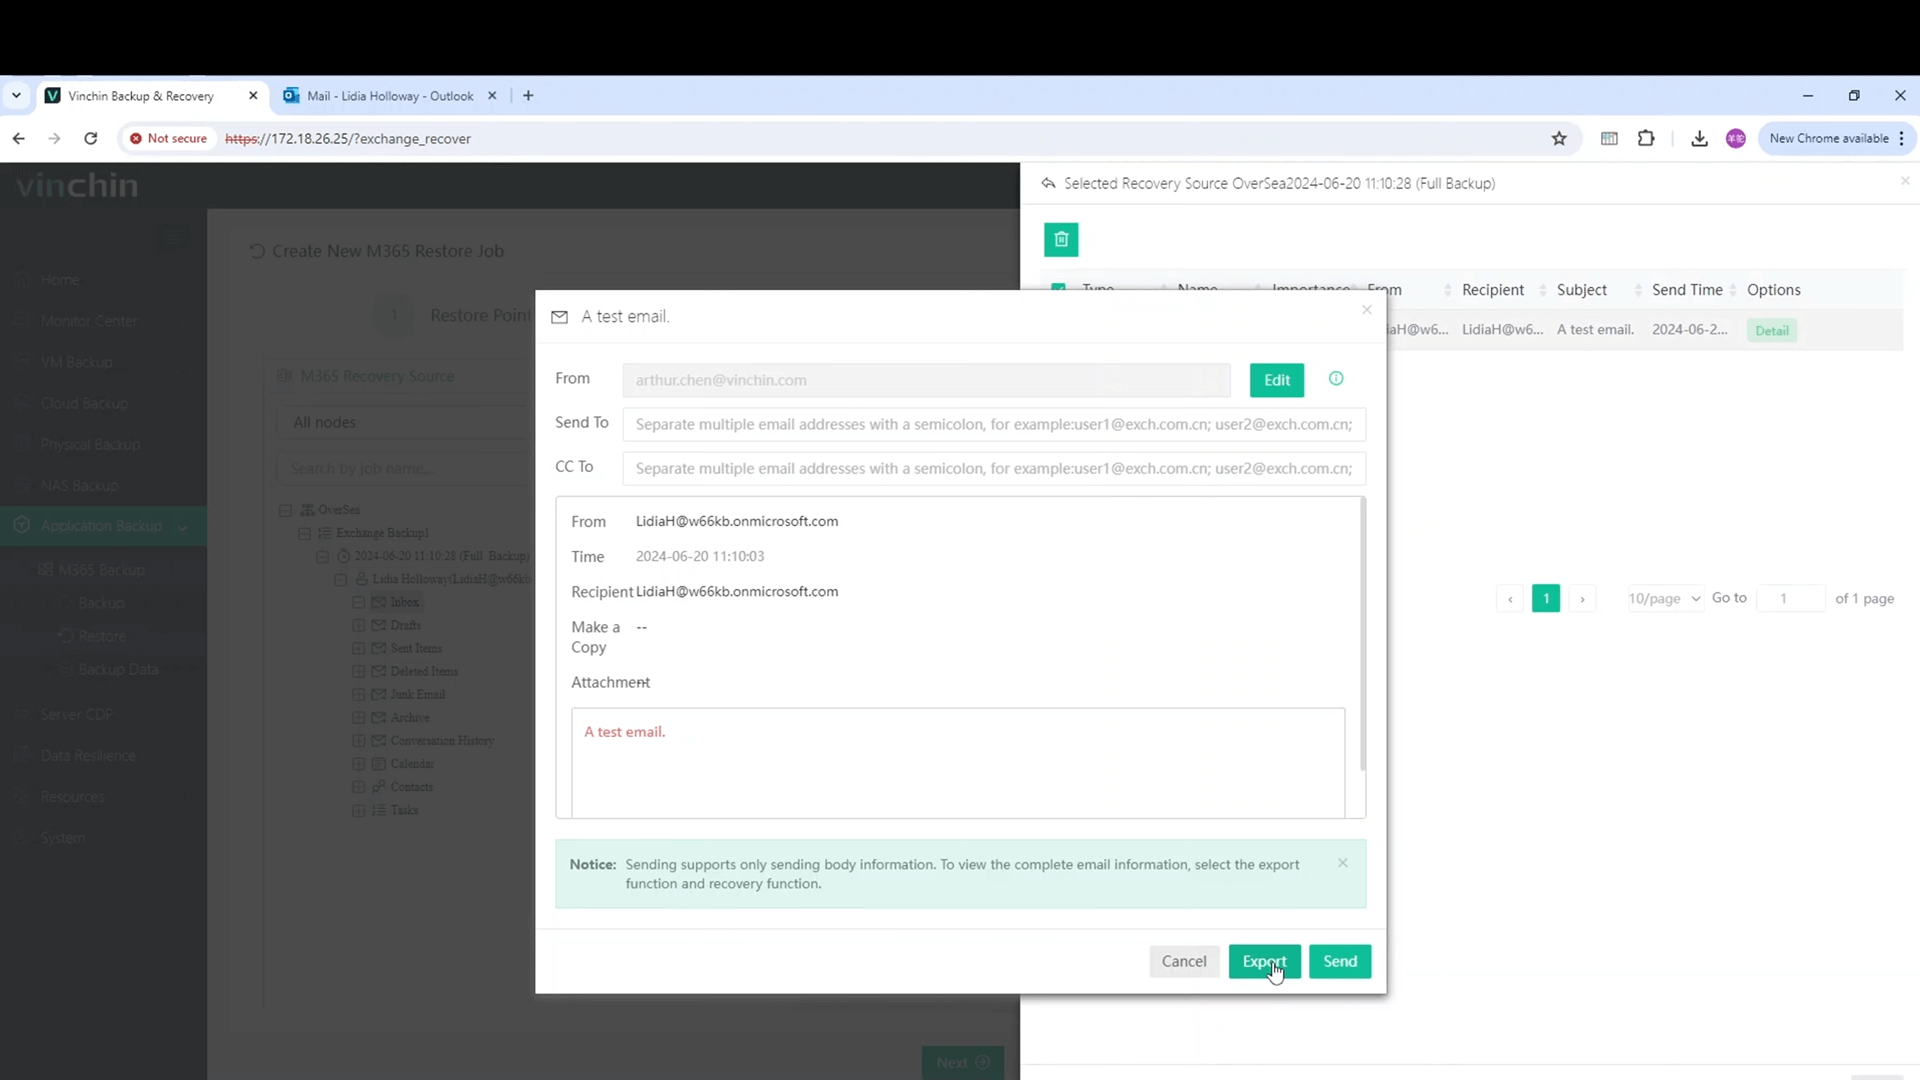The width and height of the screenshot is (1920, 1080).
Task: Click the tab groups/media icon in toolbar
Action: [x=1609, y=139]
